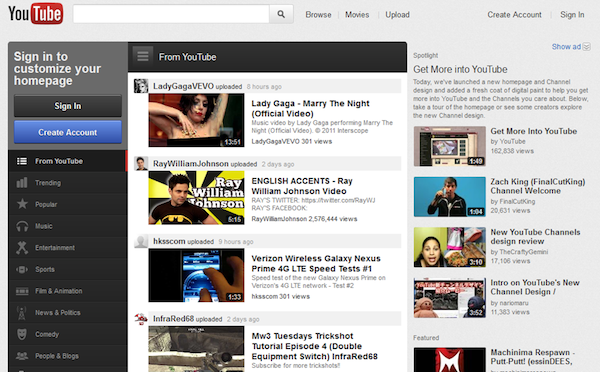Image resolution: width=600 pixels, height=372 pixels.
Task: Click Get More into YouTube spotlight heading
Action: (460, 69)
